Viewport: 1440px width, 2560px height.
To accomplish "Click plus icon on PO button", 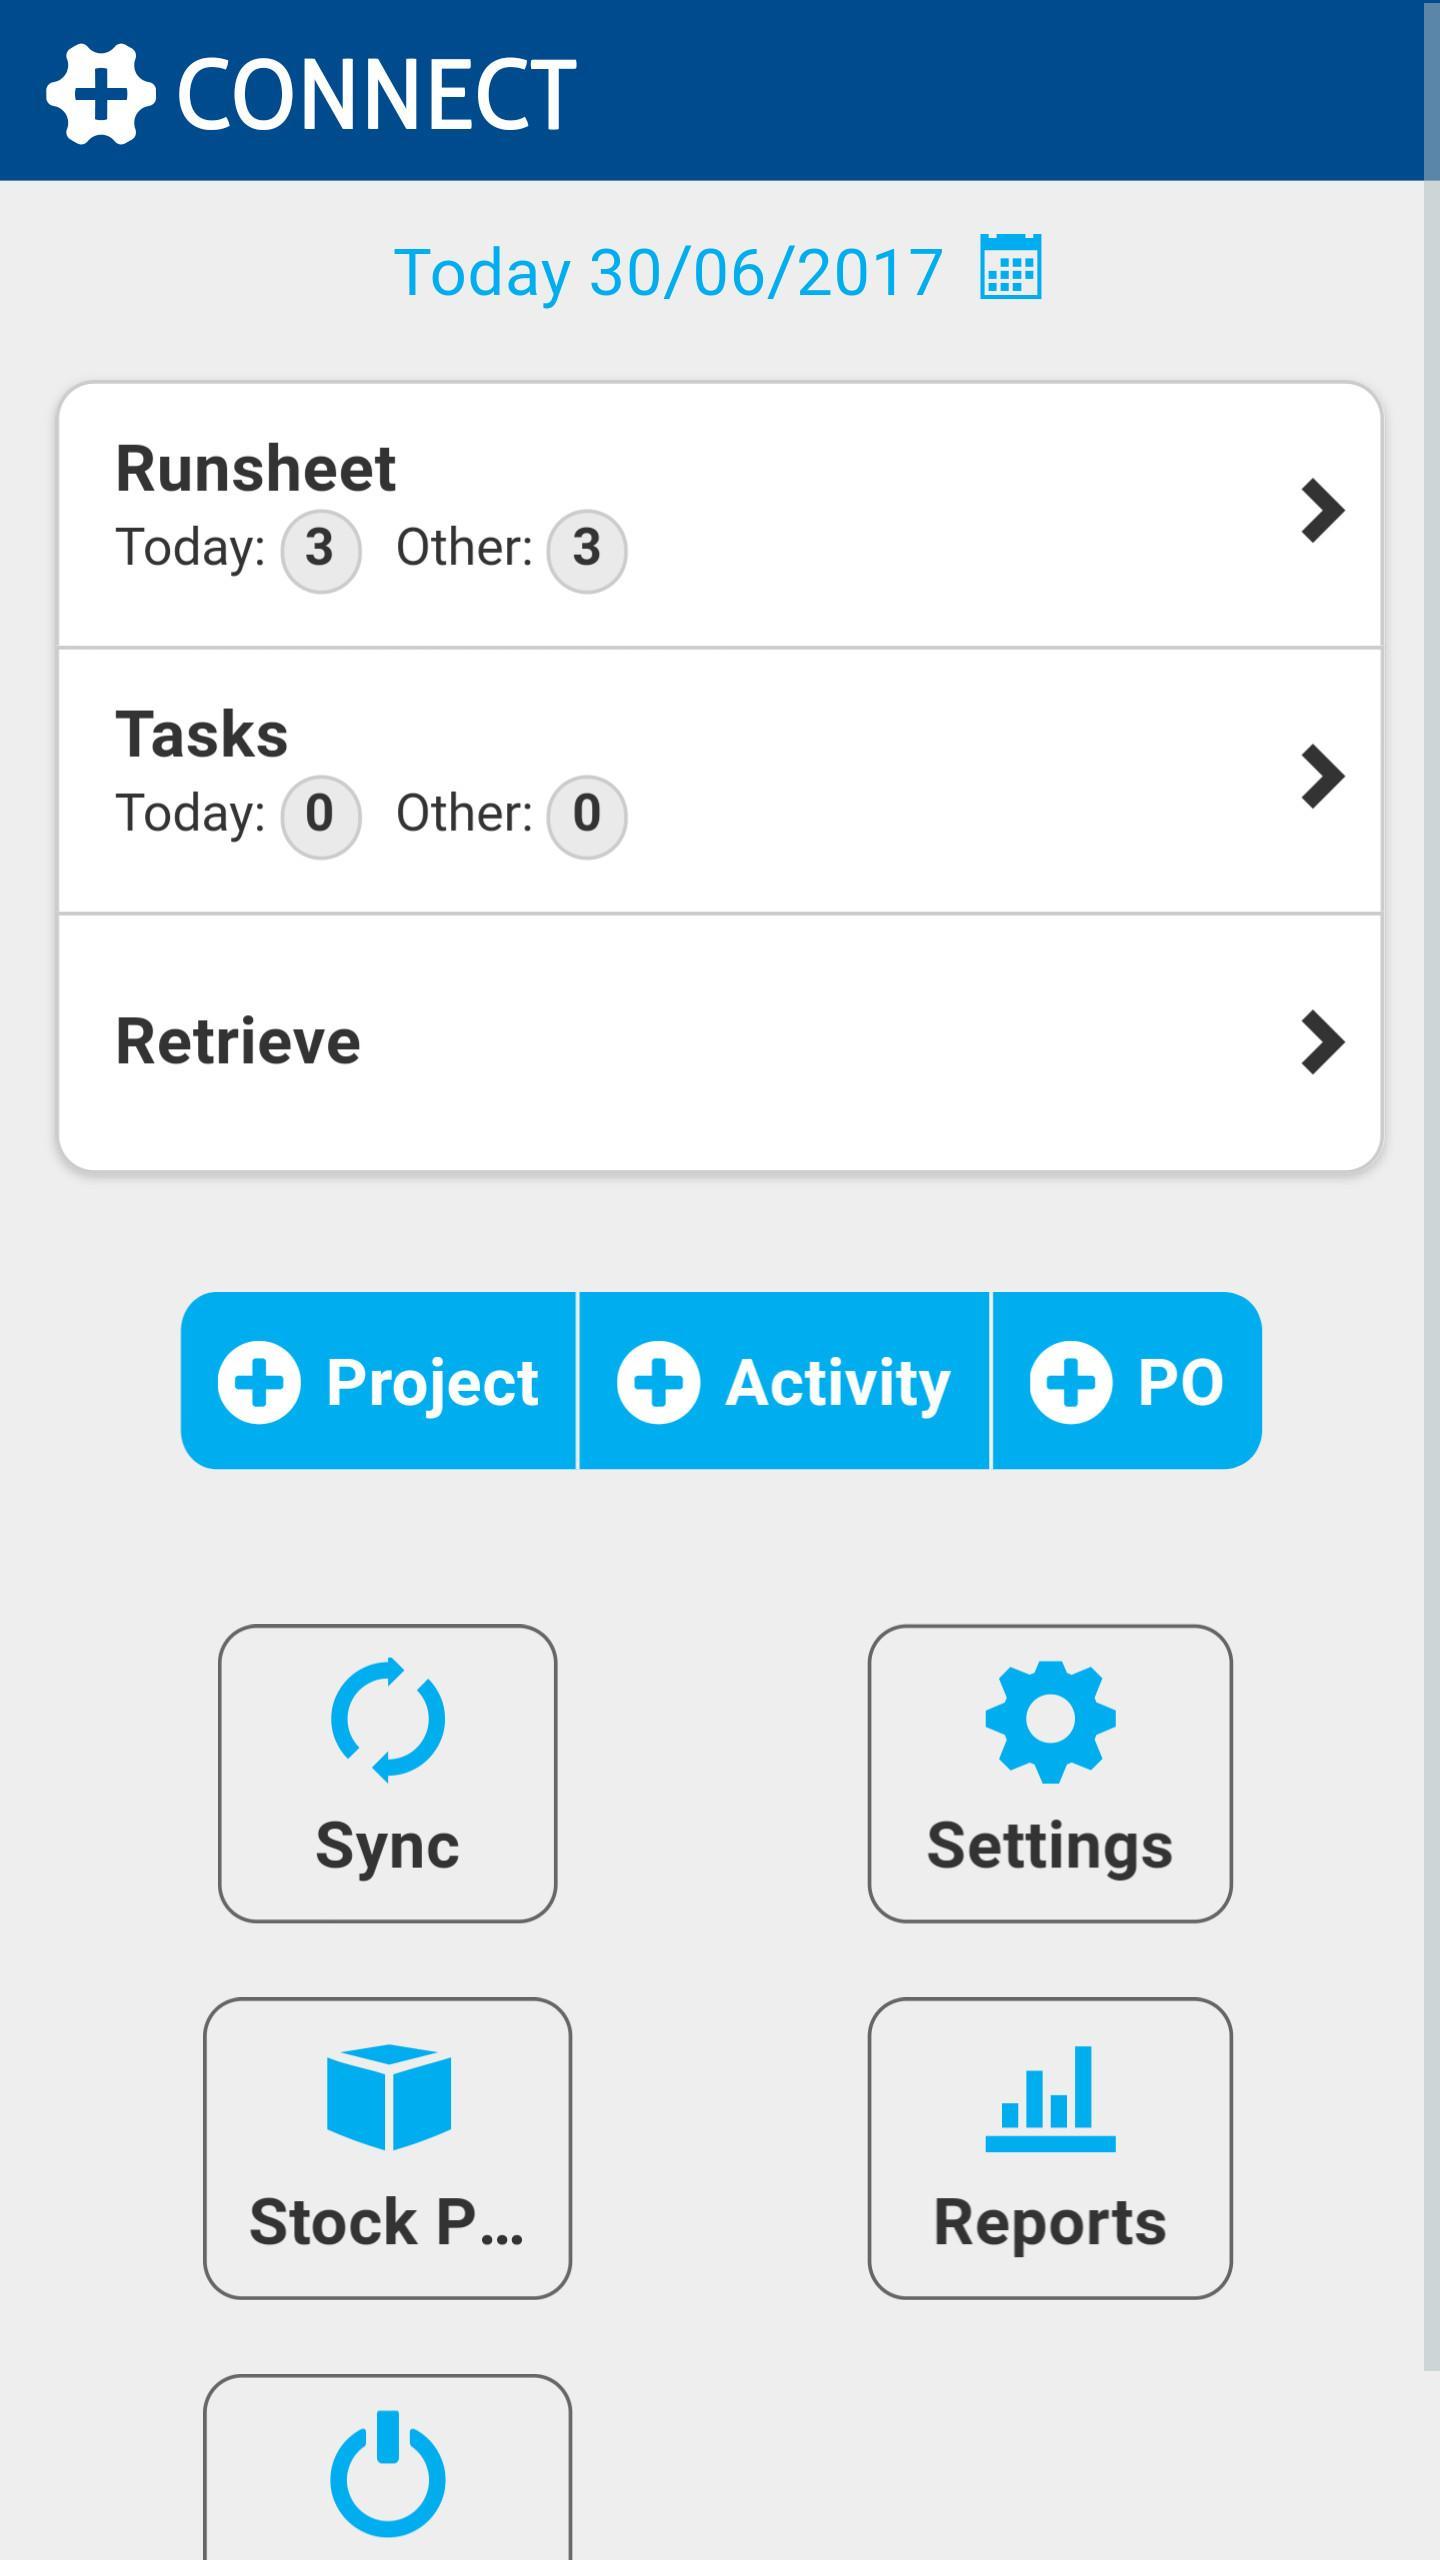I will (1070, 1382).
